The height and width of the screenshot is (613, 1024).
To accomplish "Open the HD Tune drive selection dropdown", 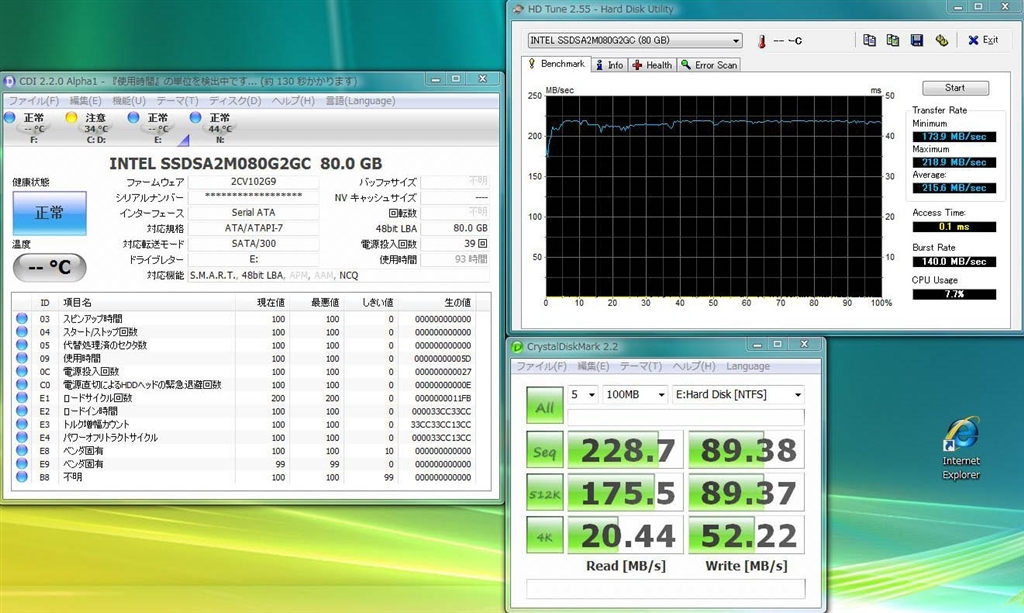I will tap(635, 40).
